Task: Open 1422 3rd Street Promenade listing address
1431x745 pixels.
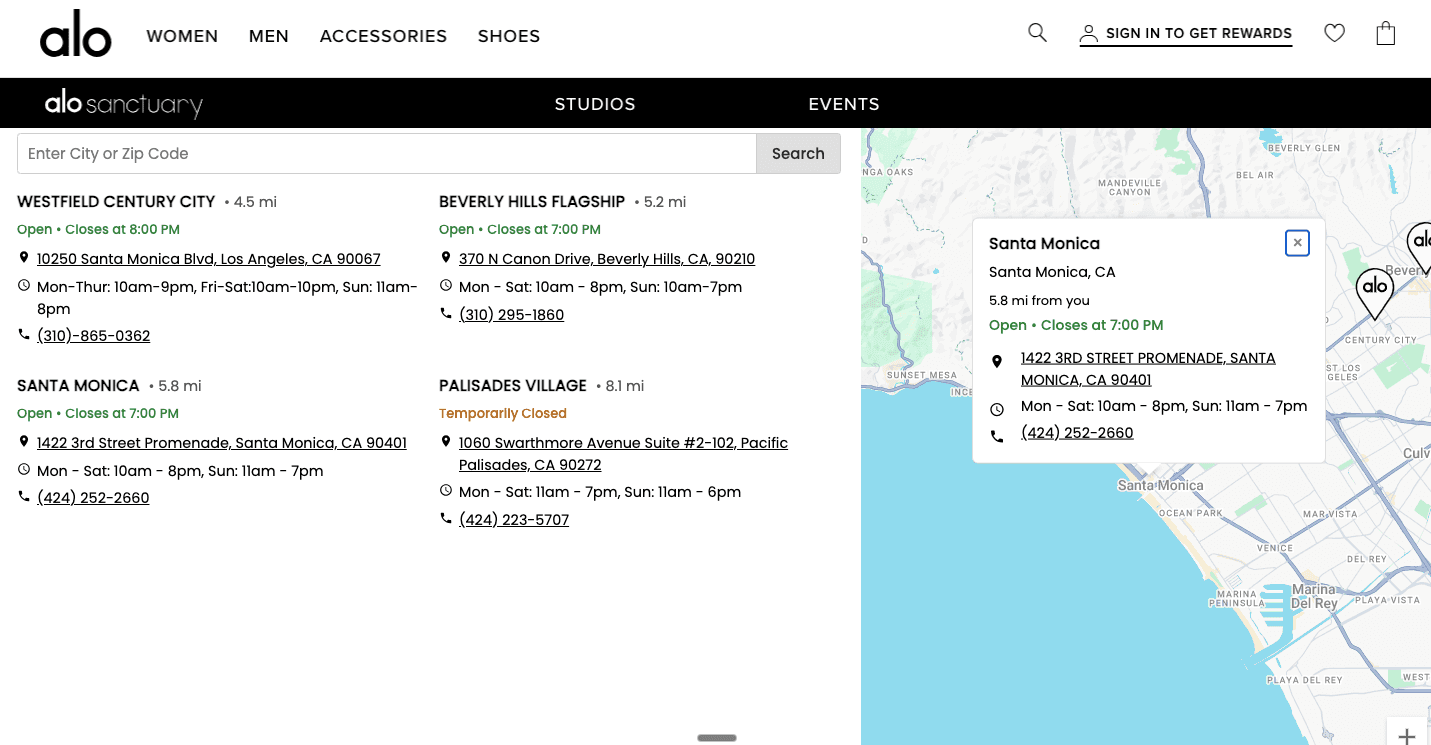Action: click(222, 443)
